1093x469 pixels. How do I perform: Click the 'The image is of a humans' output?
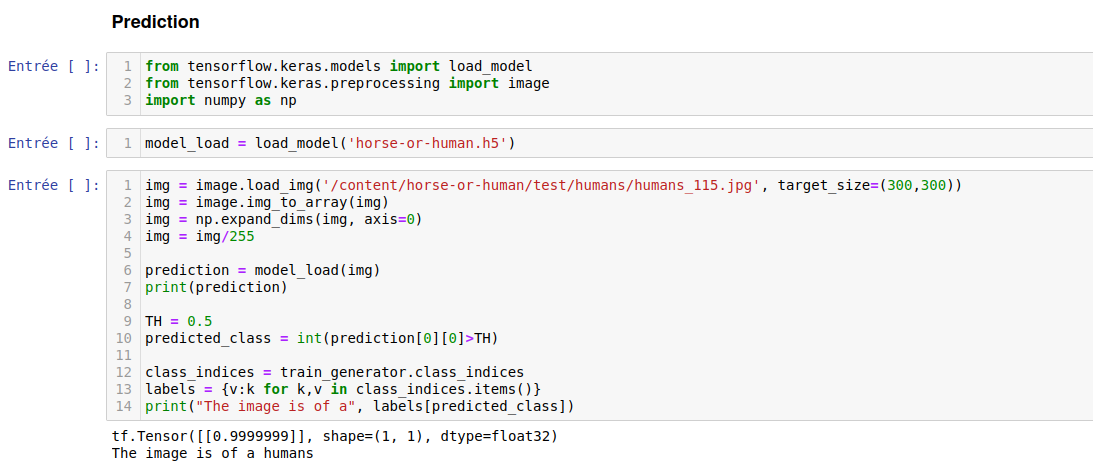point(212,453)
